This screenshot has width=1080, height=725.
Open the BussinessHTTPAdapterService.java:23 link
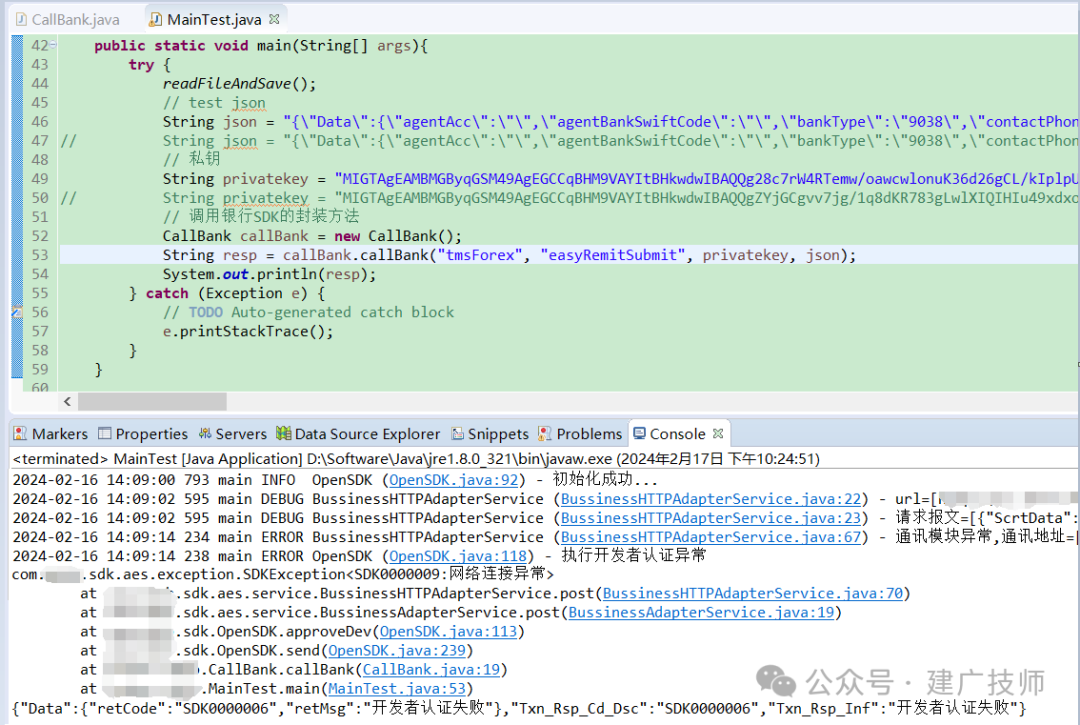(x=711, y=518)
